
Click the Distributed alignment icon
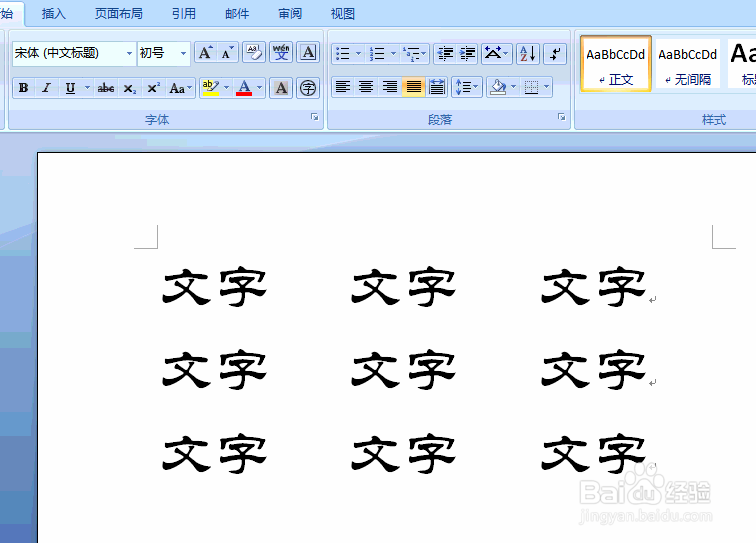tap(437, 87)
